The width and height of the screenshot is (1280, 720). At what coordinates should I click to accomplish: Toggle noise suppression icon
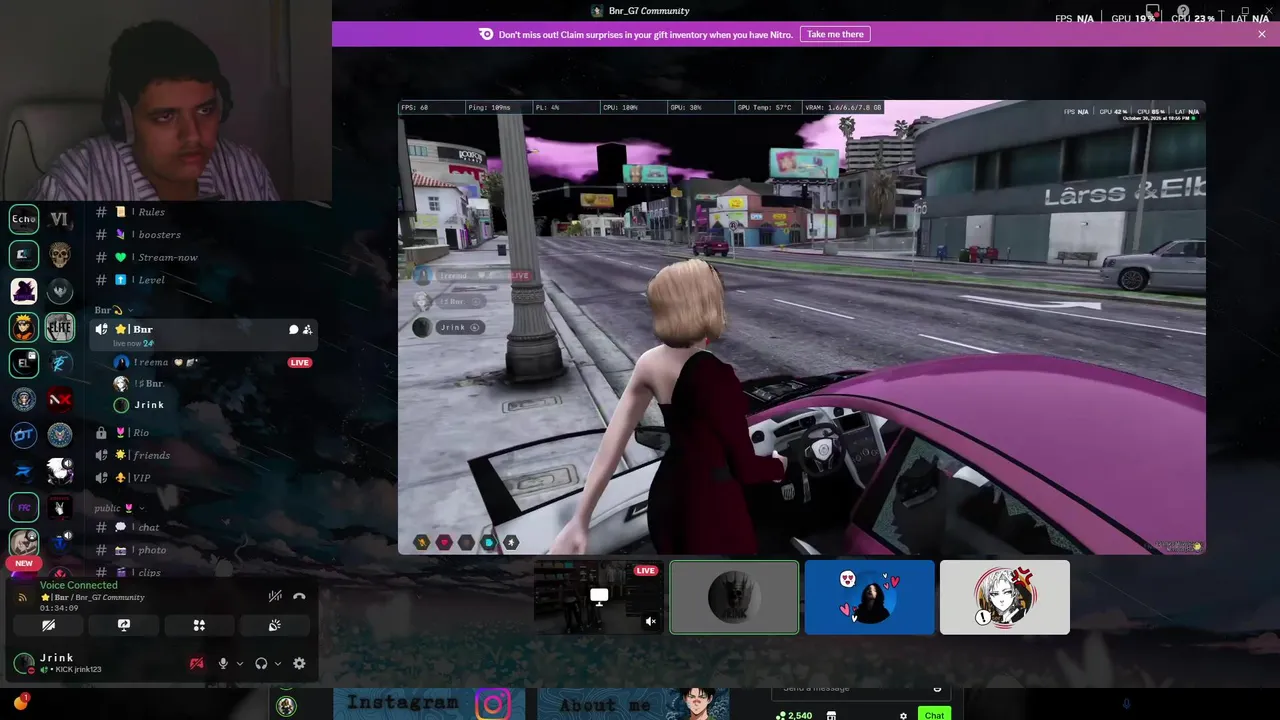(275, 596)
